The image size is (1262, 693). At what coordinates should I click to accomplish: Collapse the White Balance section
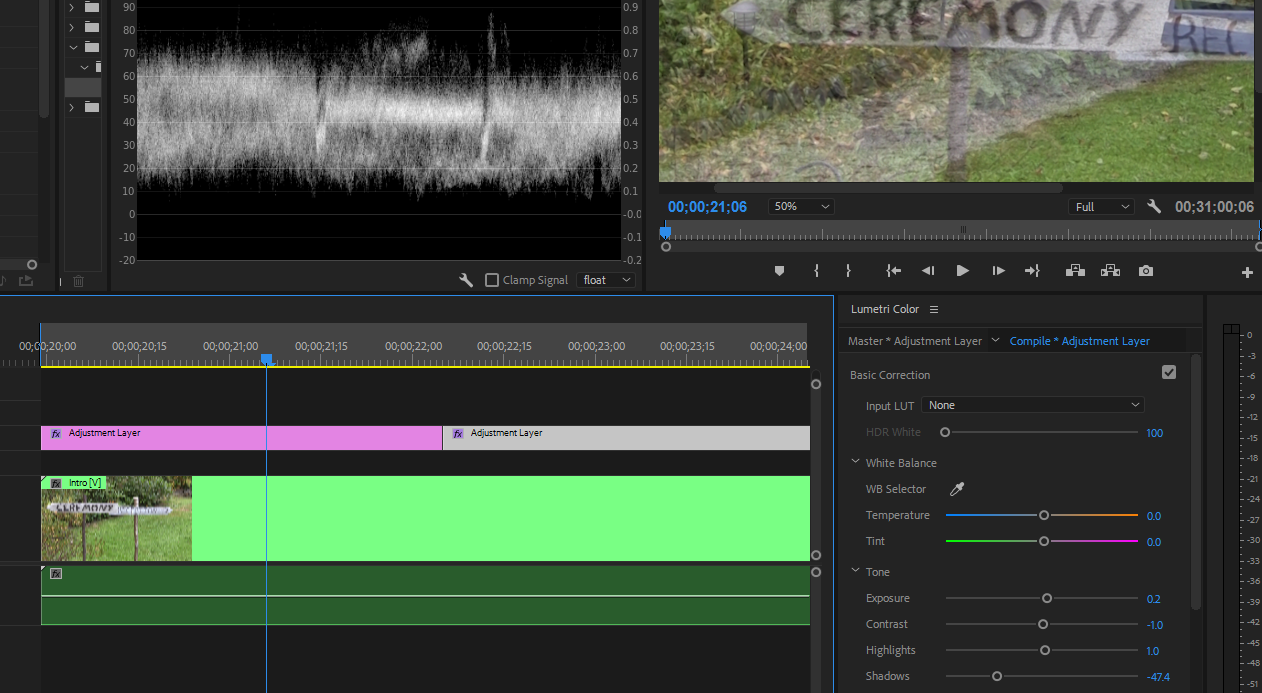point(856,463)
